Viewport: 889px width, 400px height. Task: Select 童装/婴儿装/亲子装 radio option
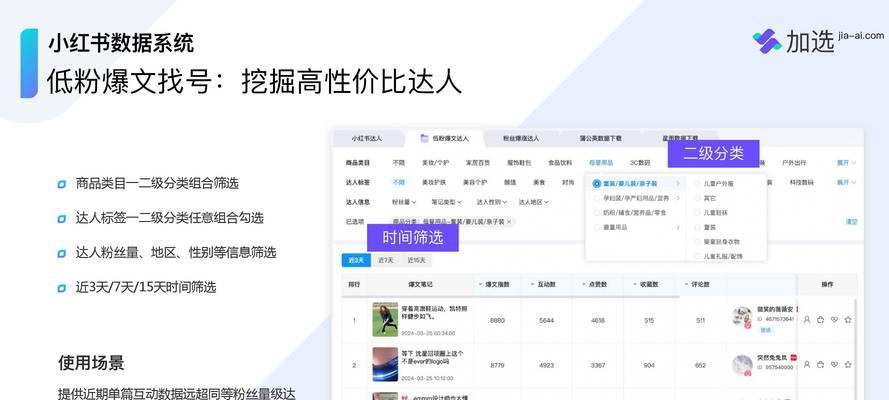pos(596,184)
